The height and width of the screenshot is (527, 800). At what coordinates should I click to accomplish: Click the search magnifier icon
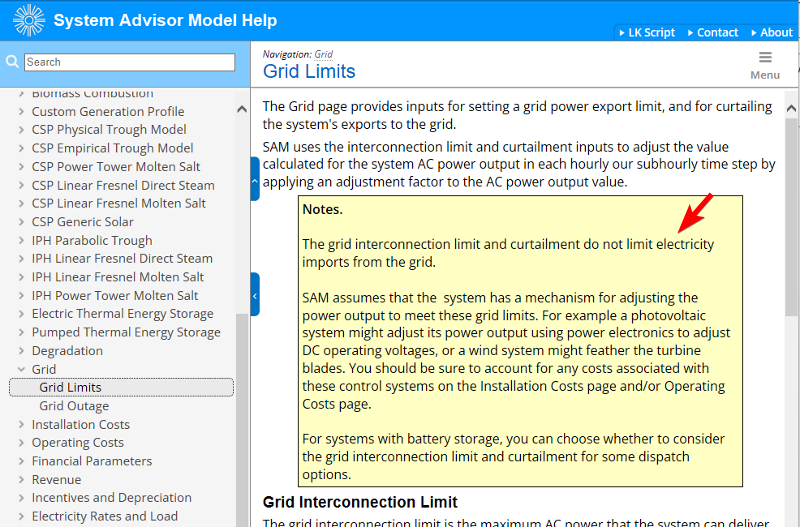click(13, 62)
